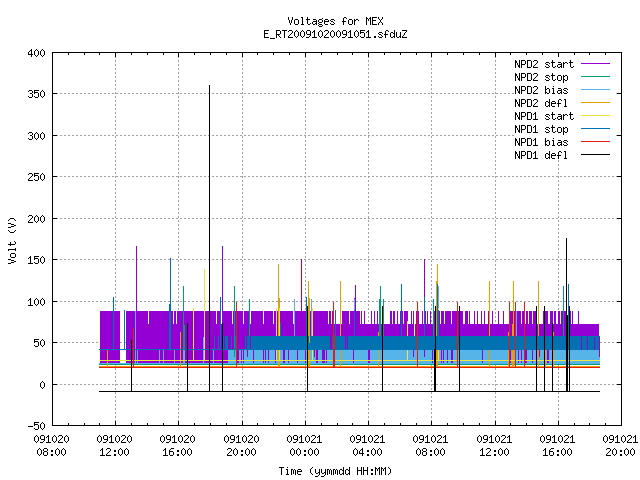Click the purple line sample beside NPD2 start
Image resolution: width=640 pixels, height=480 pixels.
pyautogui.click(x=596, y=64)
